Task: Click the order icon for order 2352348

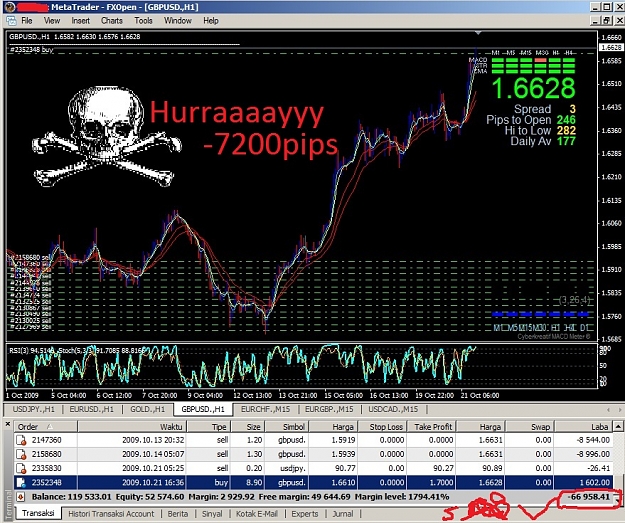Action: (21, 483)
